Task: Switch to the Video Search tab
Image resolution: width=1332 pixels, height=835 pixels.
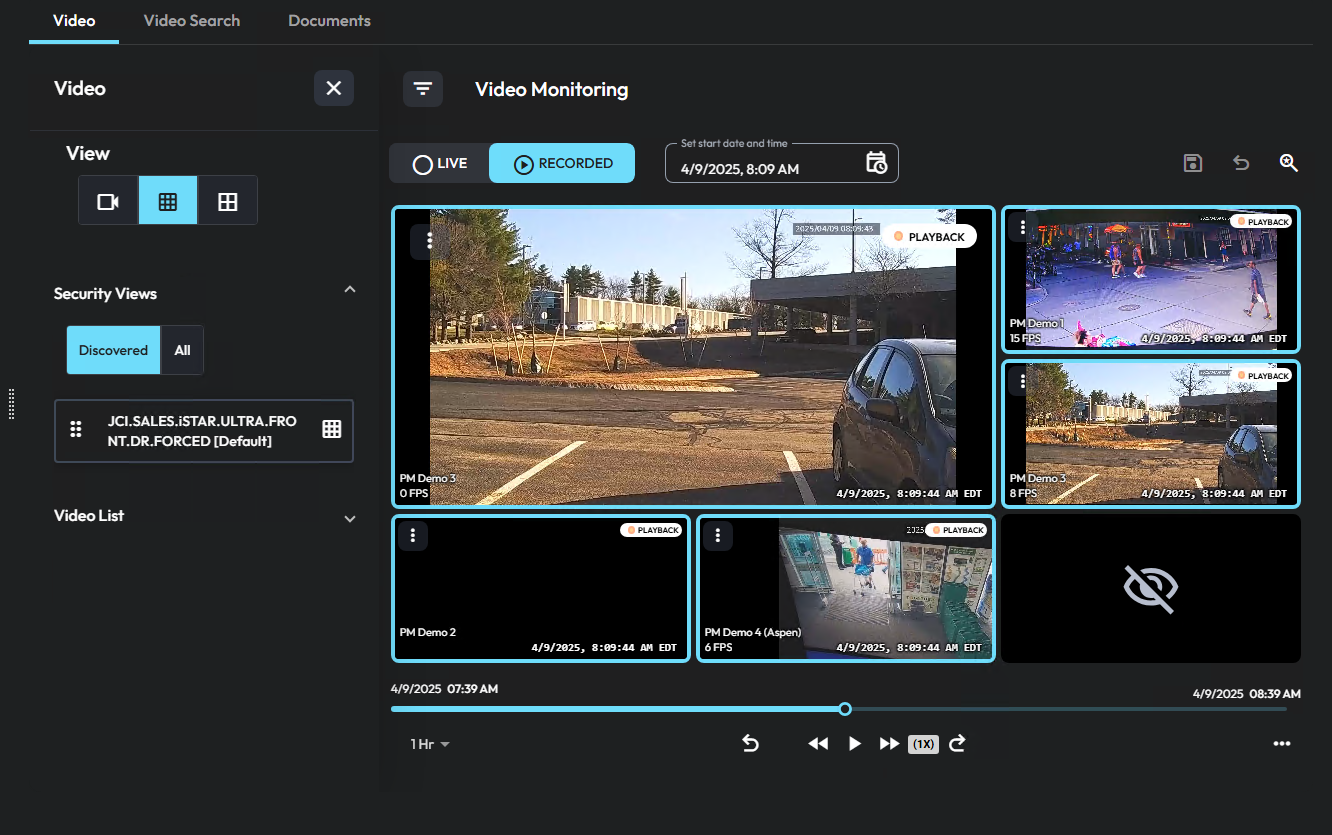Action: pyautogui.click(x=191, y=20)
